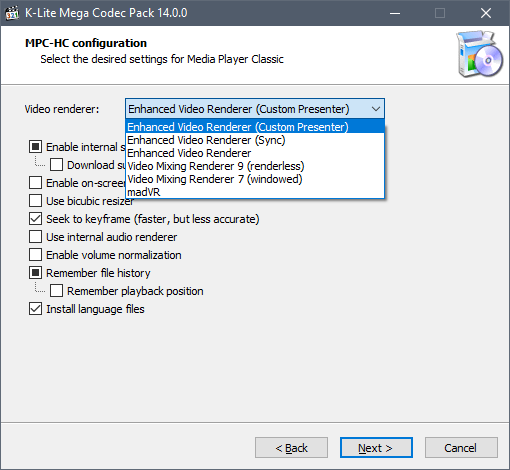Enable volume normalization checkbox
Screen dimensions: 510x470
36,255
